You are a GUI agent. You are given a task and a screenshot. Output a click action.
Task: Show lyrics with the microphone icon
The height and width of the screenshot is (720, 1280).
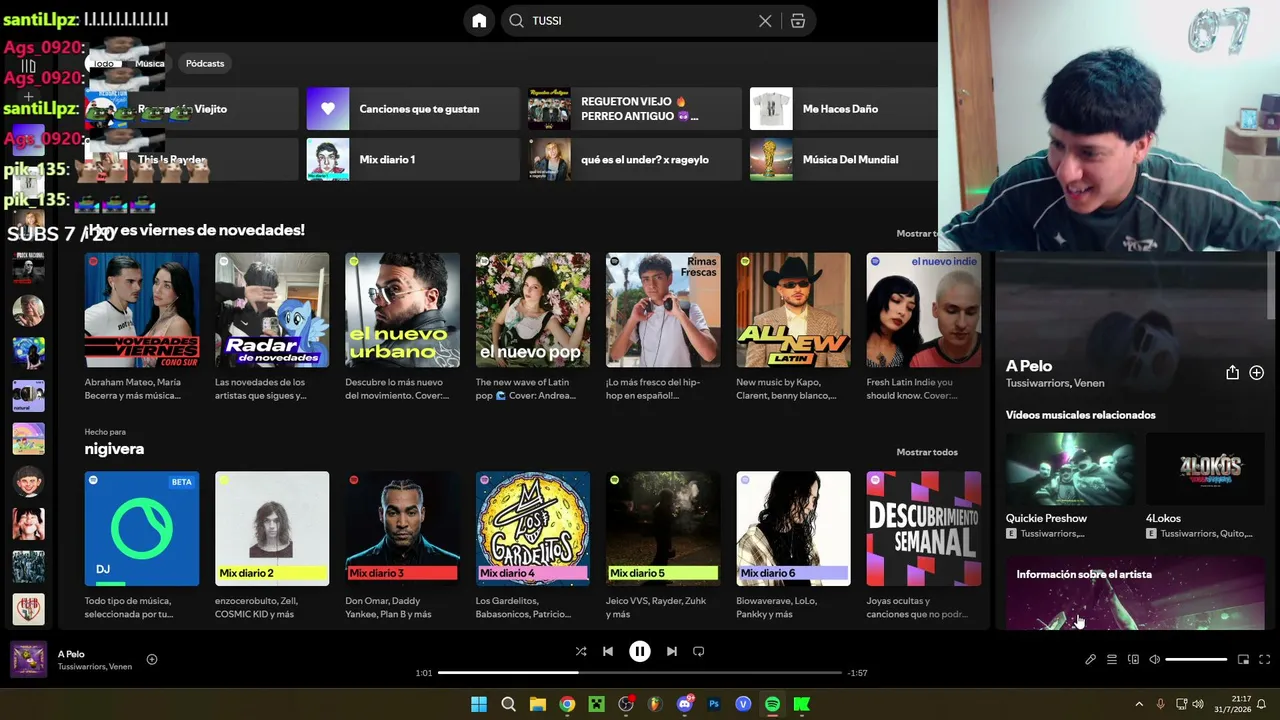coord(1091,660)
